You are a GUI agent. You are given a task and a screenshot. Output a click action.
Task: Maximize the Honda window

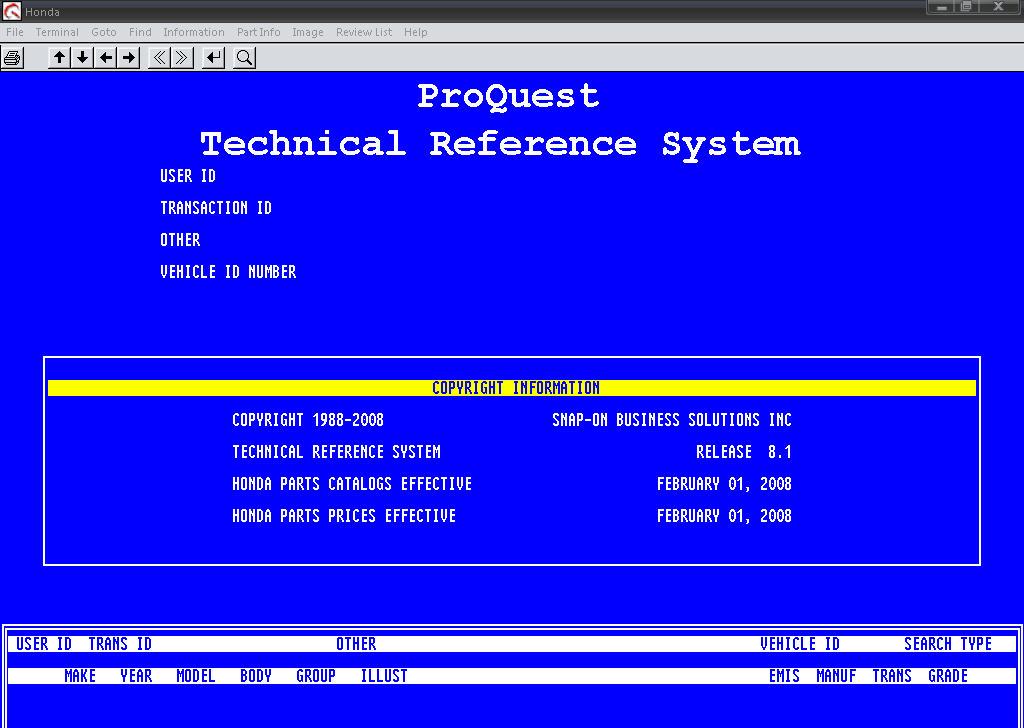point(967,7)
